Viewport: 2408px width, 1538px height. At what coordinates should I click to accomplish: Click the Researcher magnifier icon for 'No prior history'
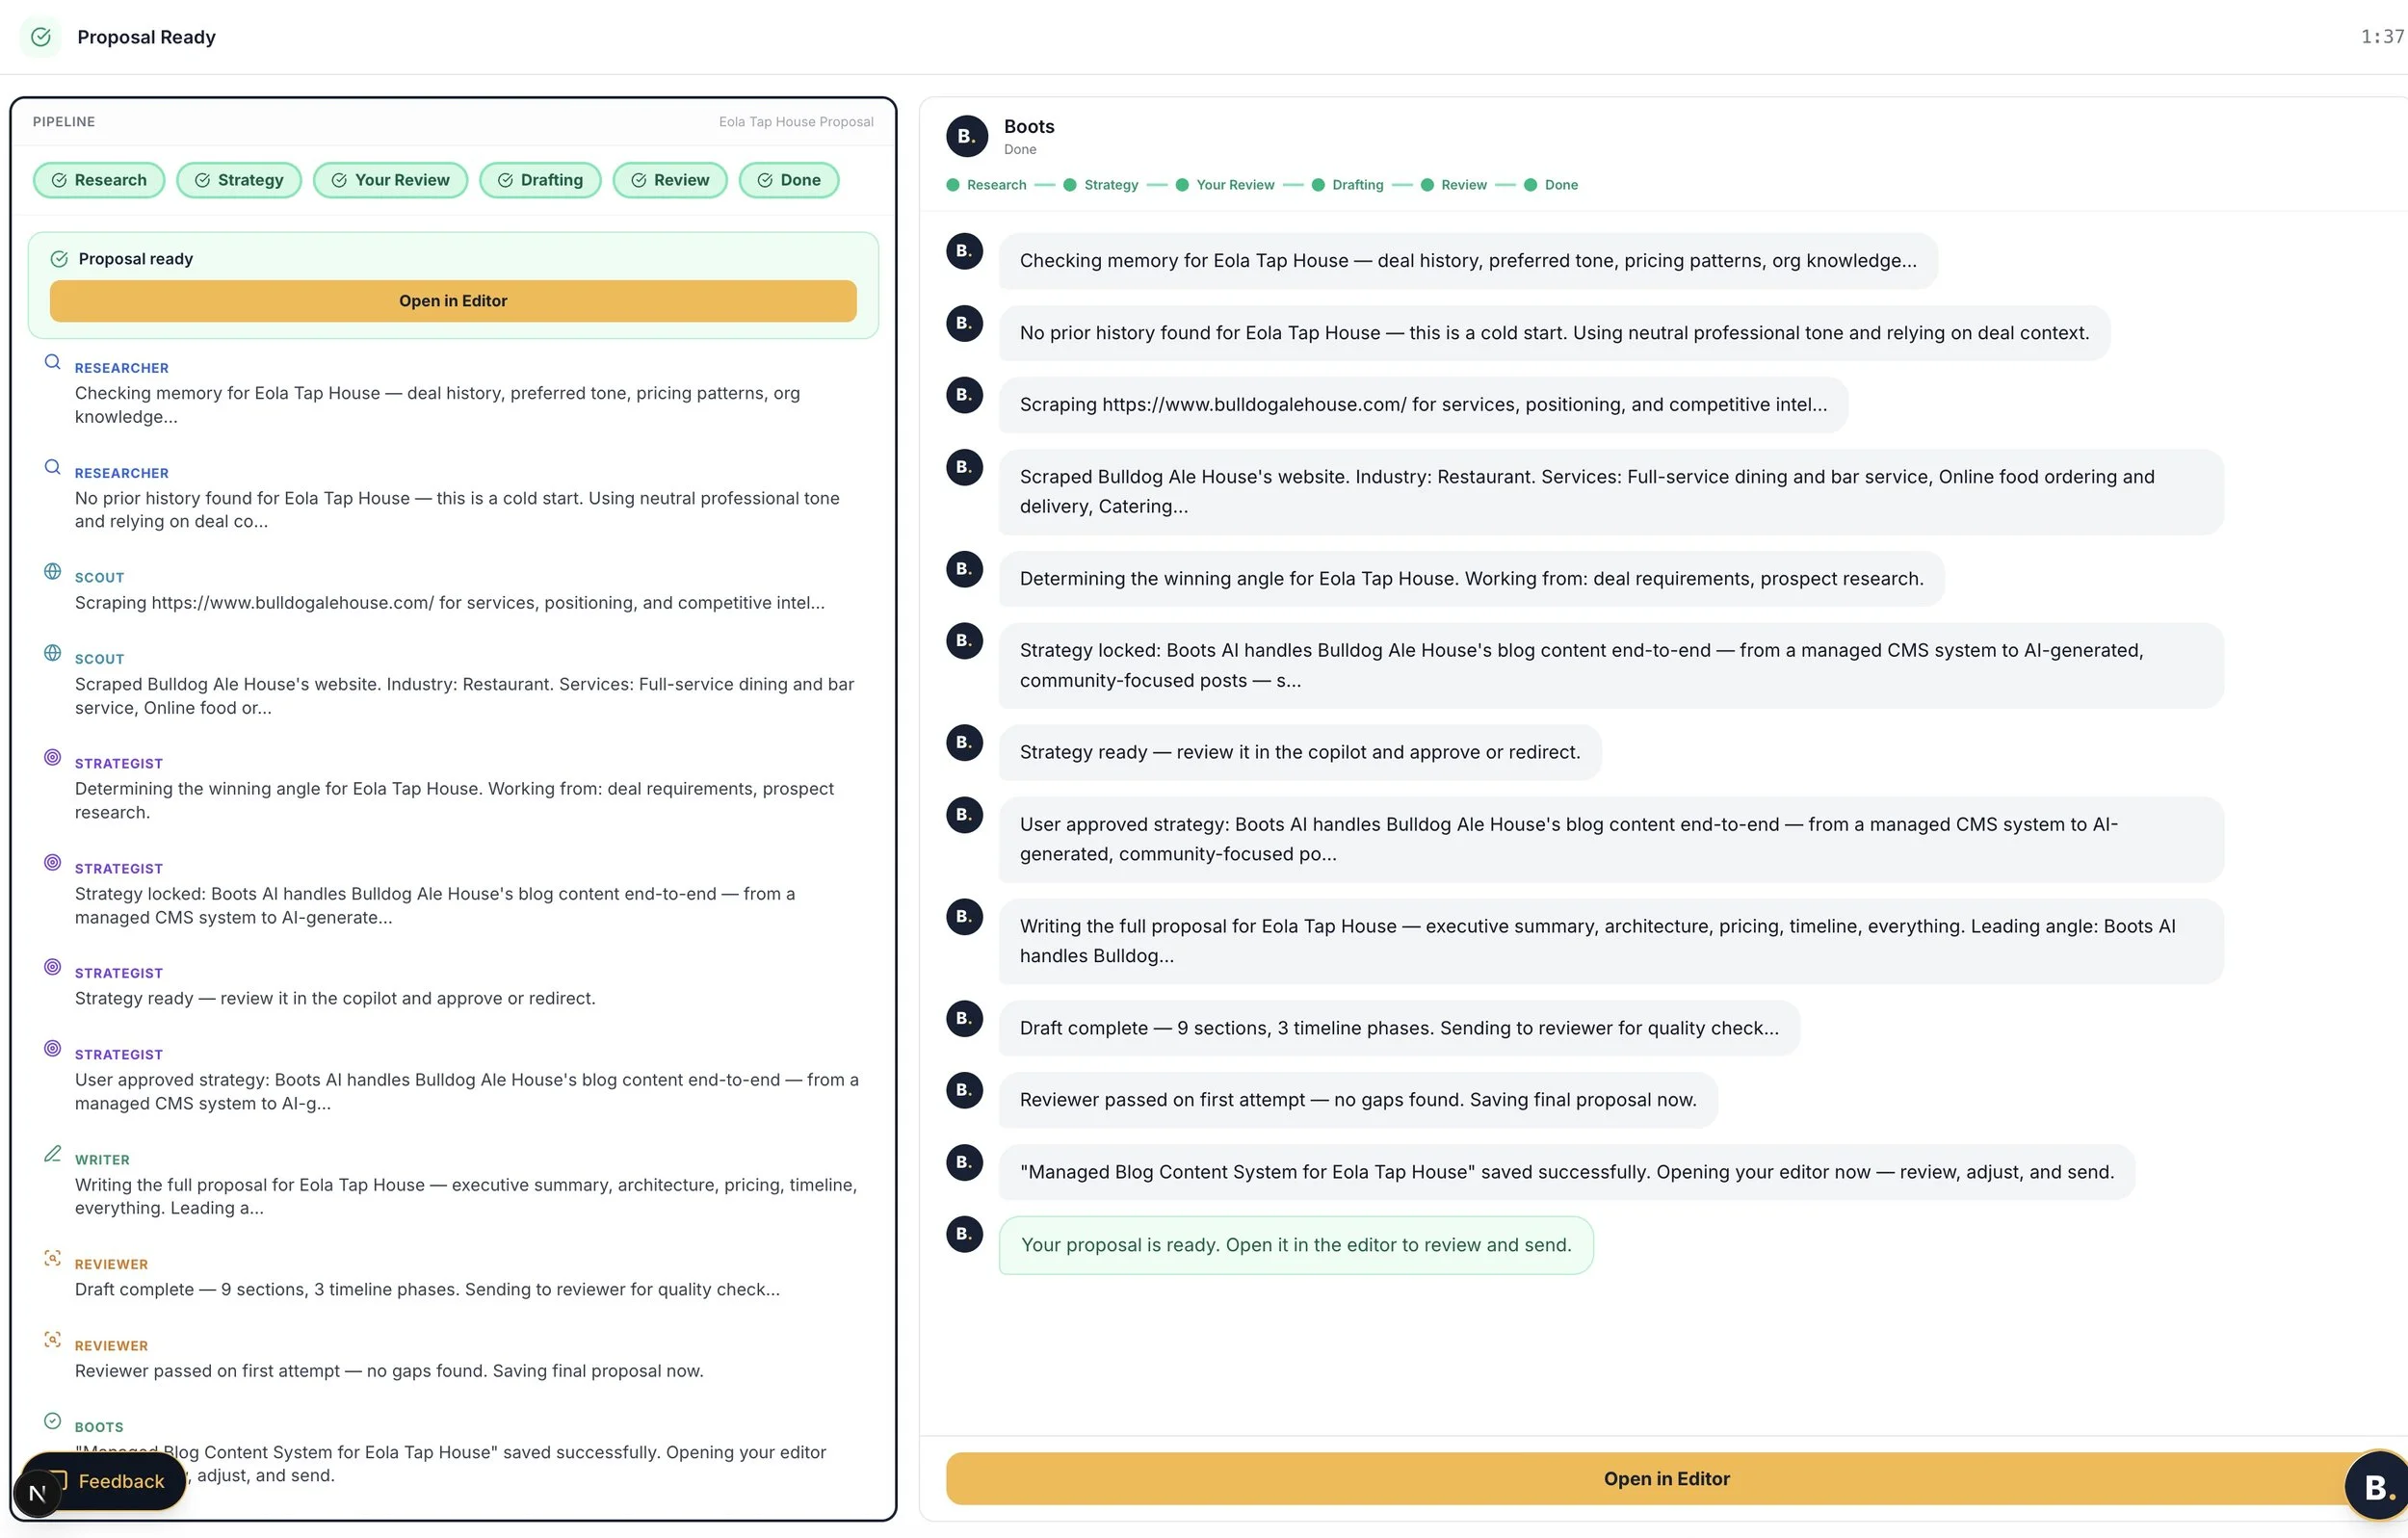(53, 467)
